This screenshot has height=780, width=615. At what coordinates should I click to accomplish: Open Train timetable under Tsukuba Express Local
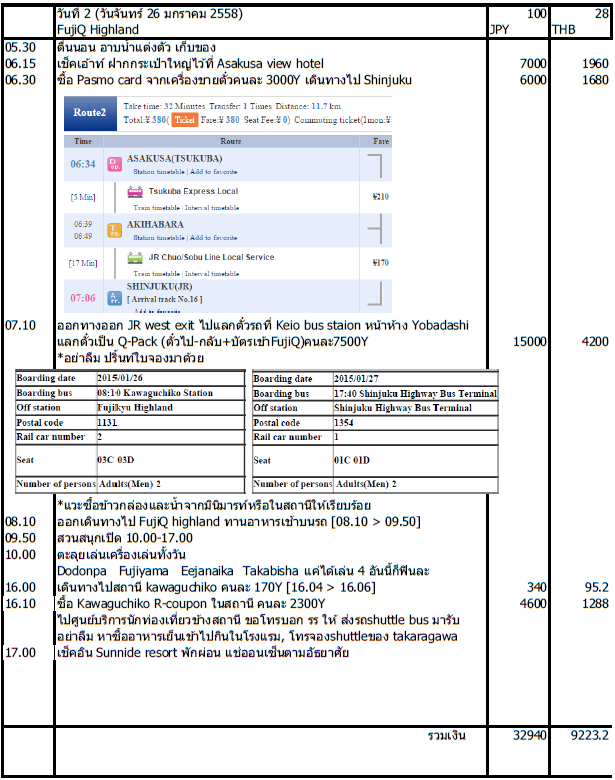click(x=156, y=208)
